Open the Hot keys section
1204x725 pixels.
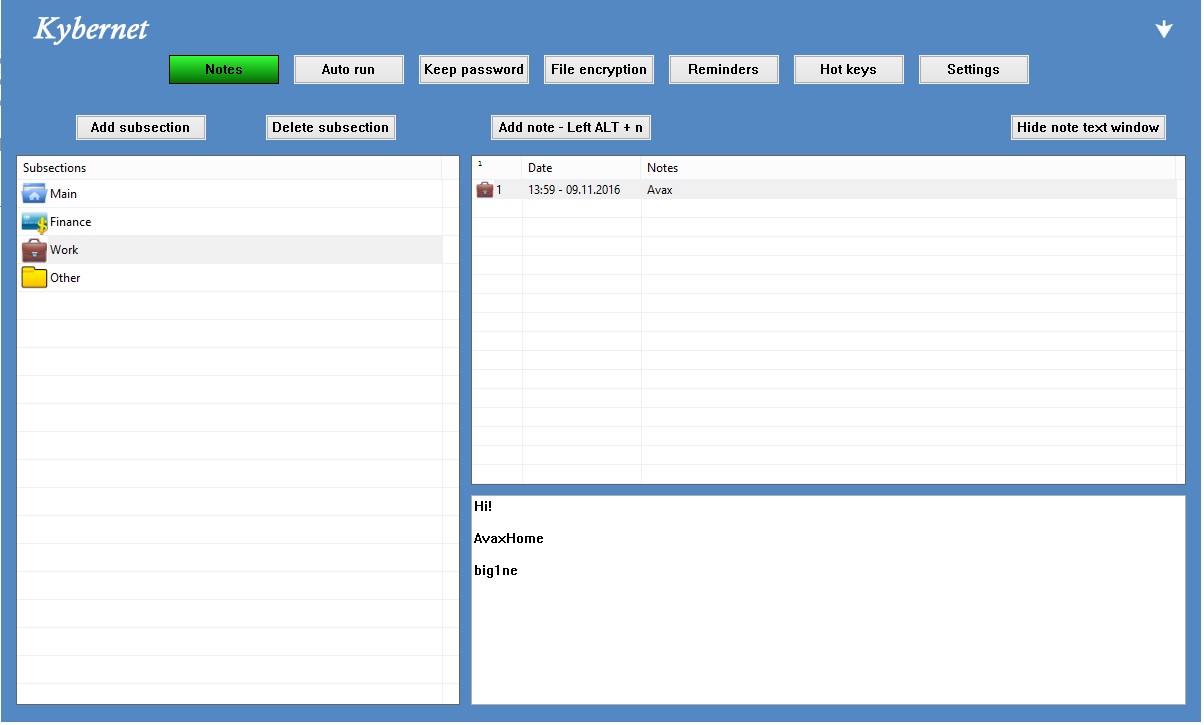848,70
